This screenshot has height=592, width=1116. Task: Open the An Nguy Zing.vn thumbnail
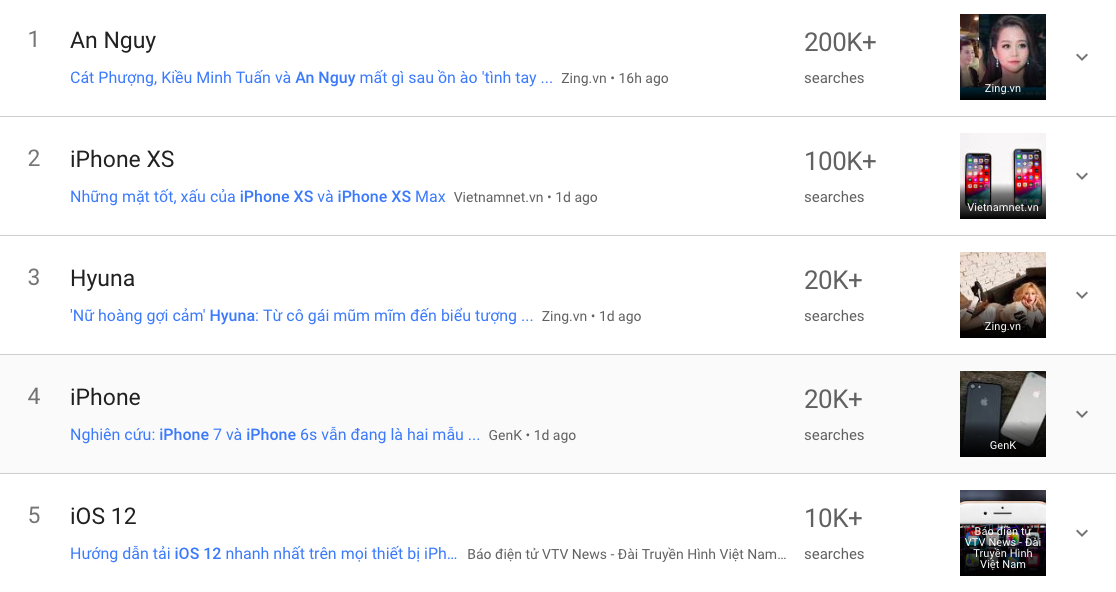[1002, 57]
